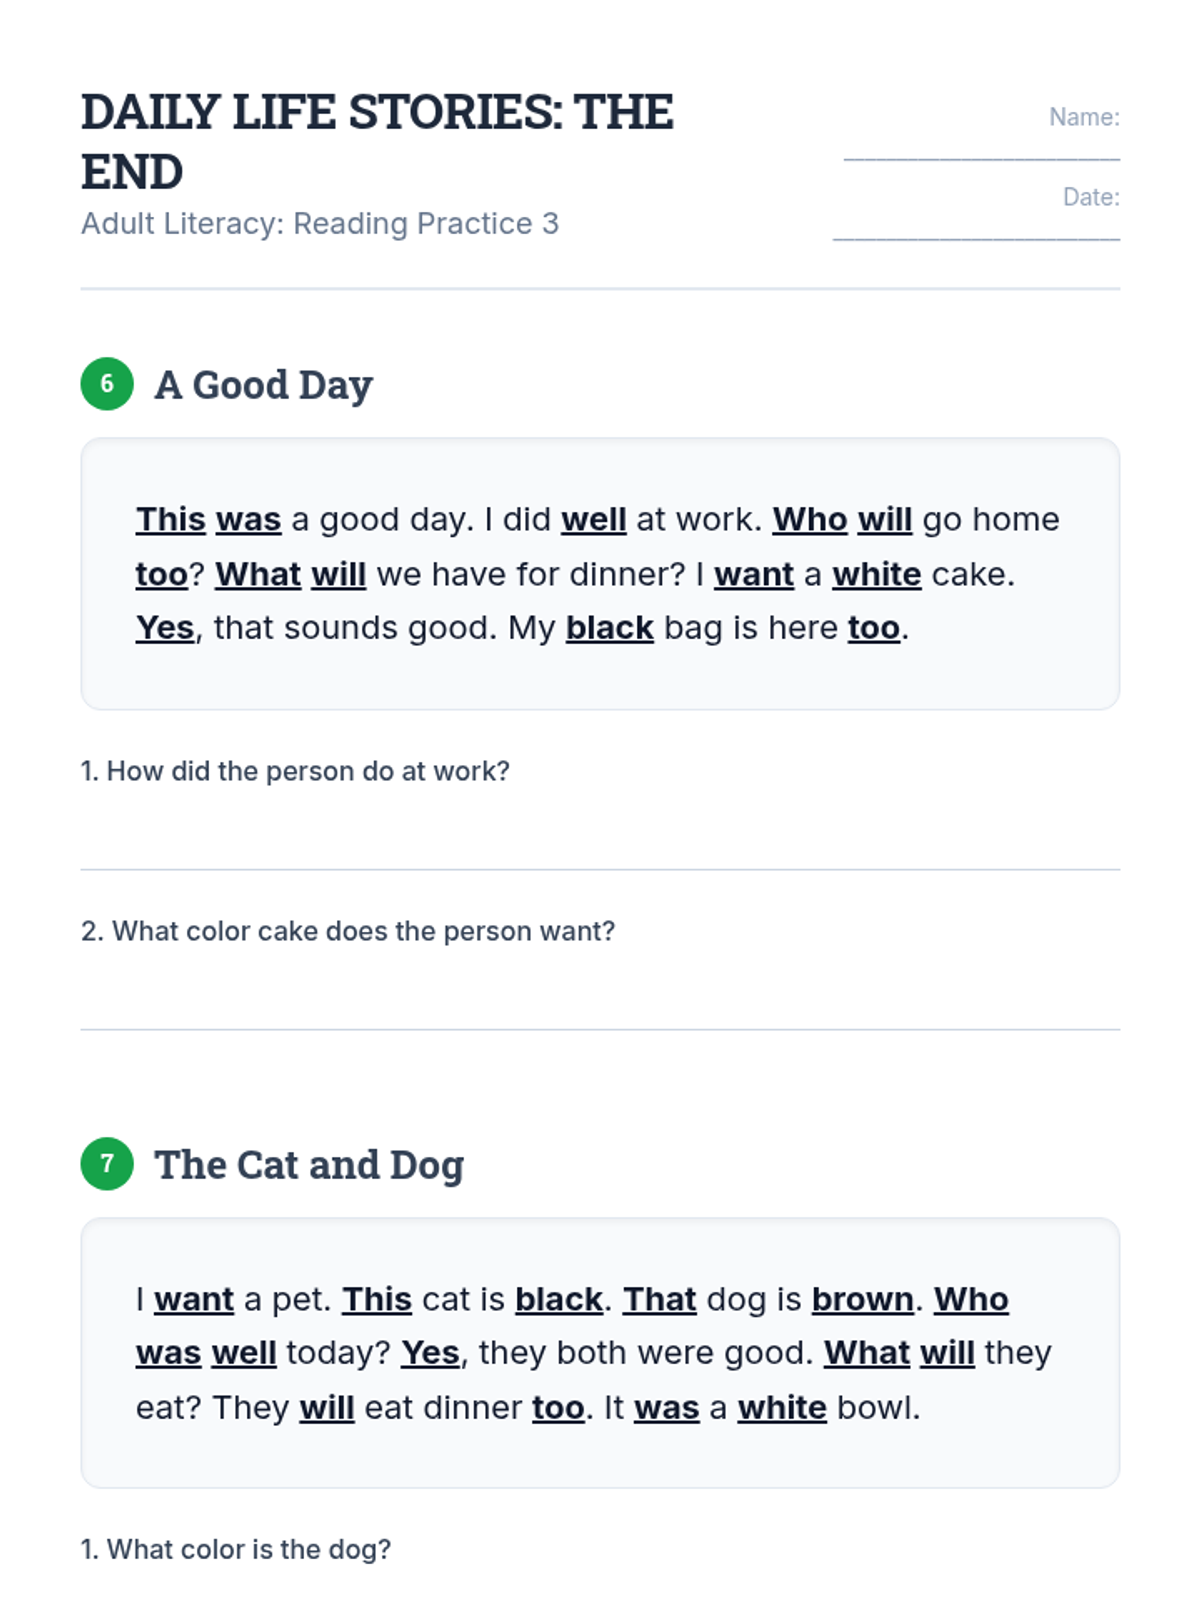This screenshot has width=1200, height=1600.
Task: Click the Date blank line
Action: 976,238
